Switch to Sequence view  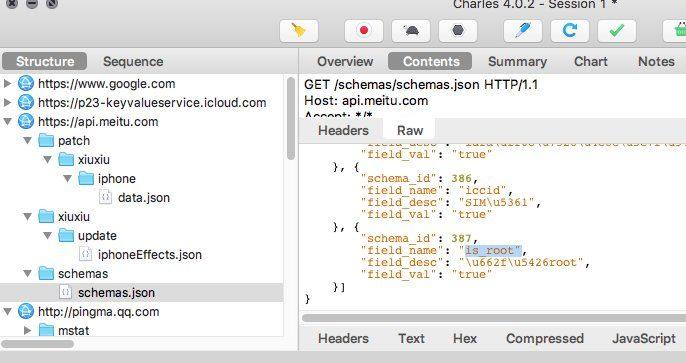(x=133, y=62)
